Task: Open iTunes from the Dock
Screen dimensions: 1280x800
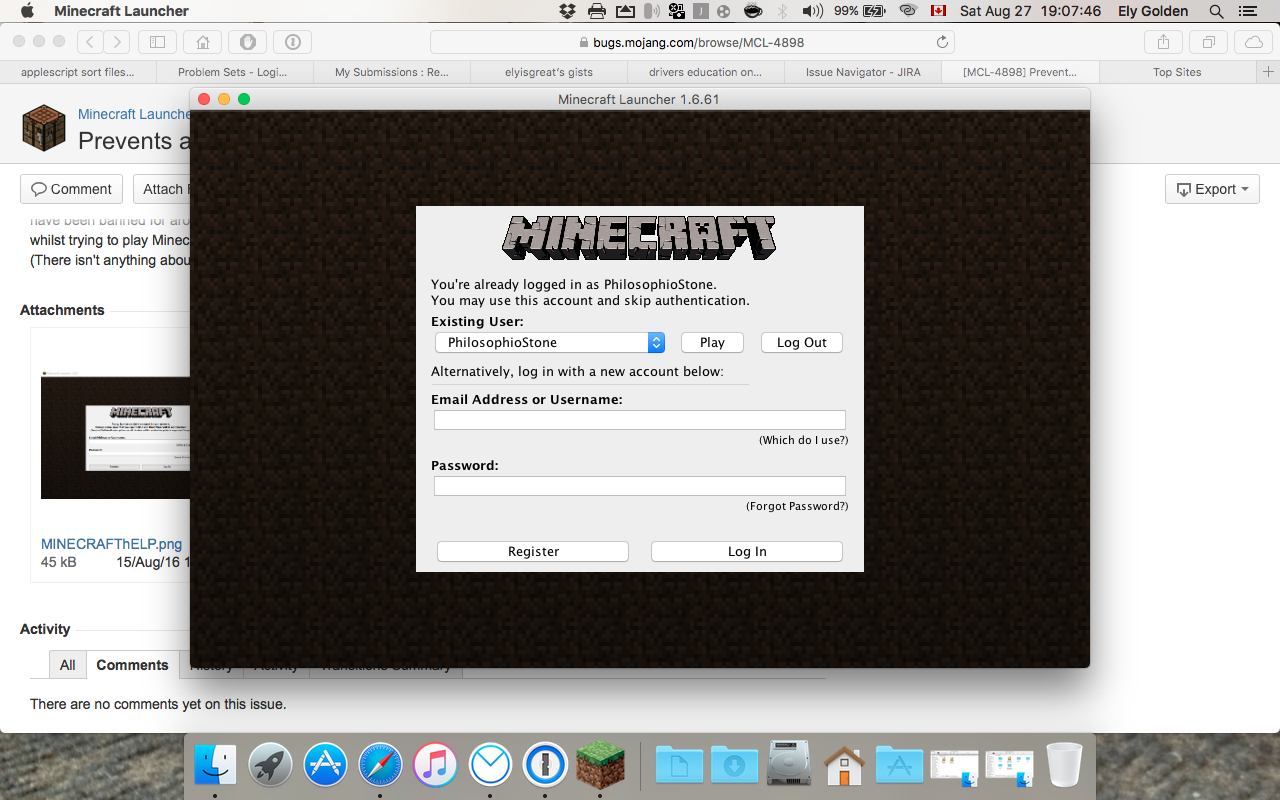Action: (435, 765)
